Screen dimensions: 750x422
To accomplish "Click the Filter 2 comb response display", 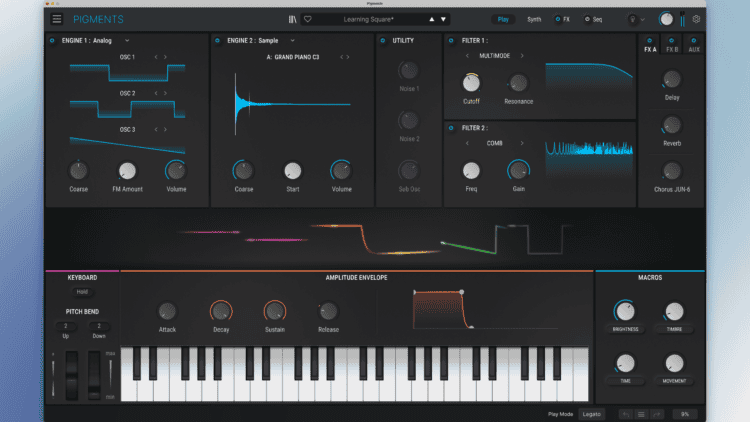I will point(589,158).
